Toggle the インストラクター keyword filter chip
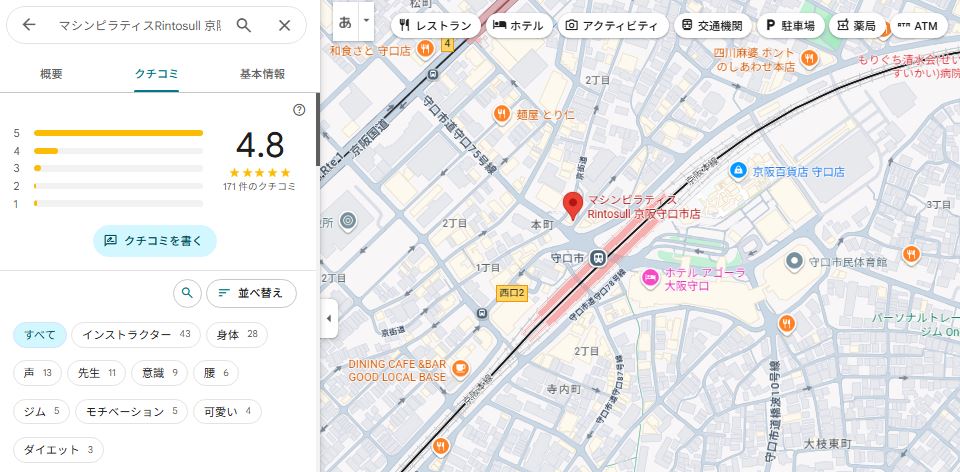960x472 pixels. [136, 335]
